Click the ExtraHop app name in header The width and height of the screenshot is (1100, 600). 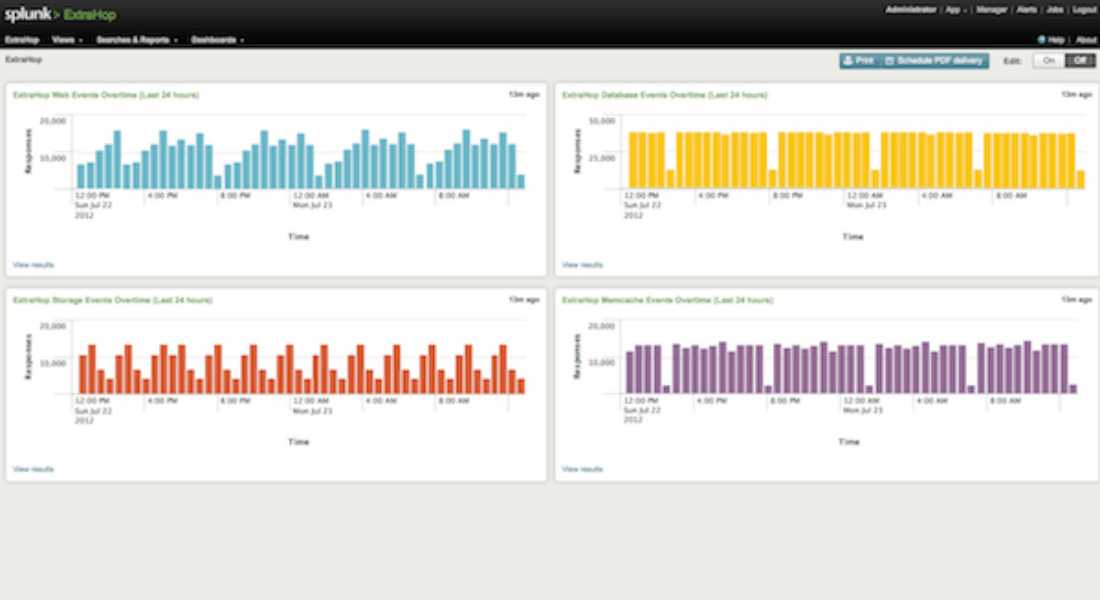pos(90,15)
